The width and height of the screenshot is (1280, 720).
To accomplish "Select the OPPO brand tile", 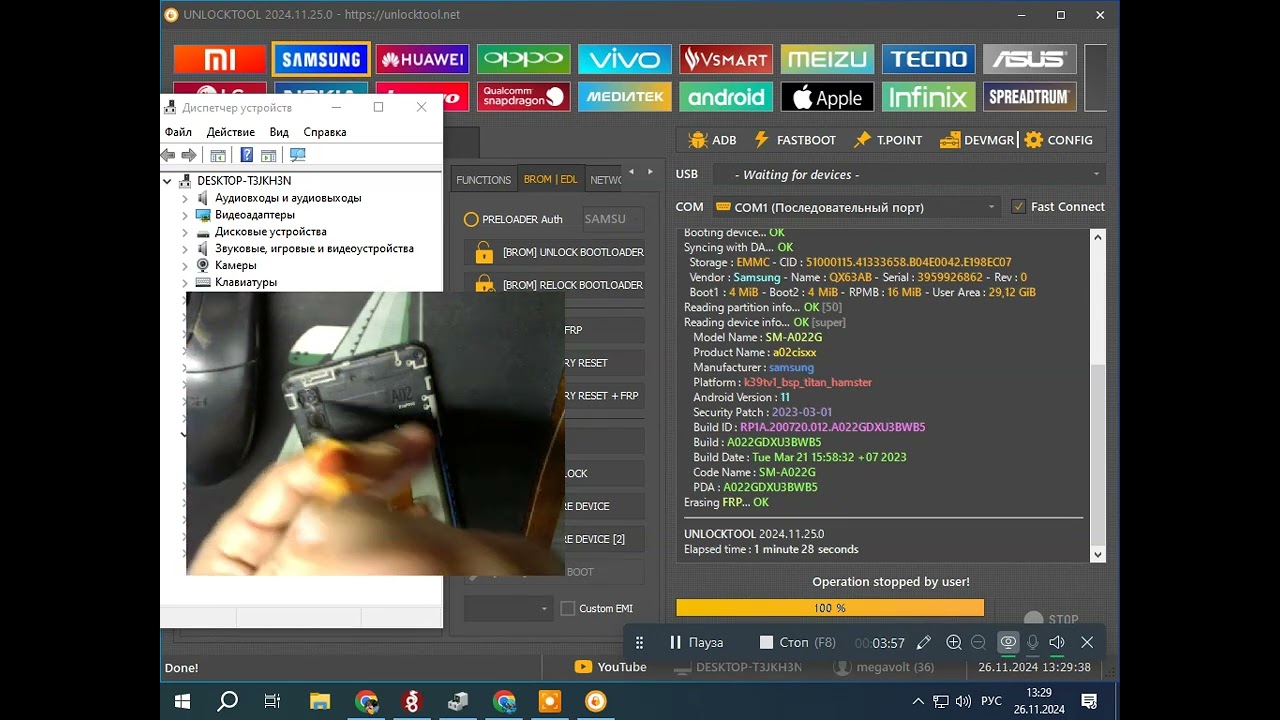I will click(523, 59).
